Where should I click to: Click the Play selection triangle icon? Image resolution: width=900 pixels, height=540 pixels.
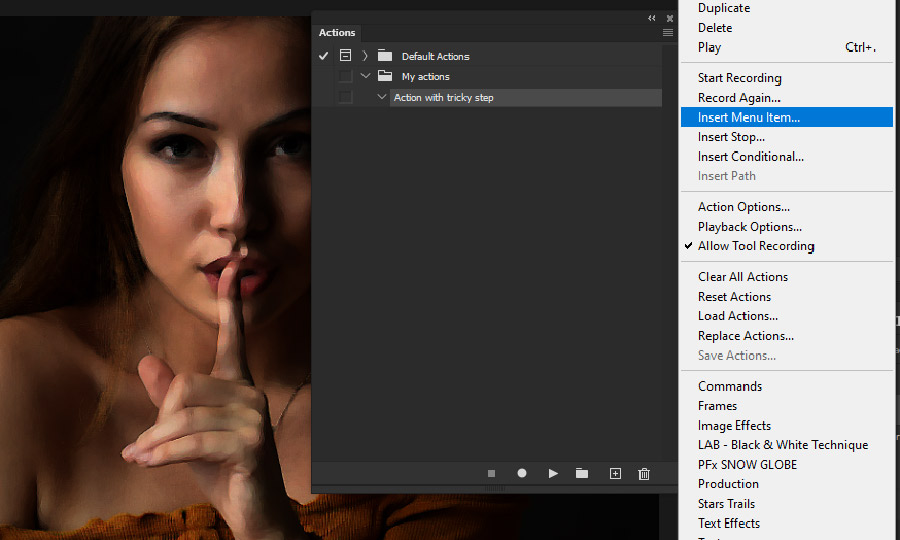point(553,474)
